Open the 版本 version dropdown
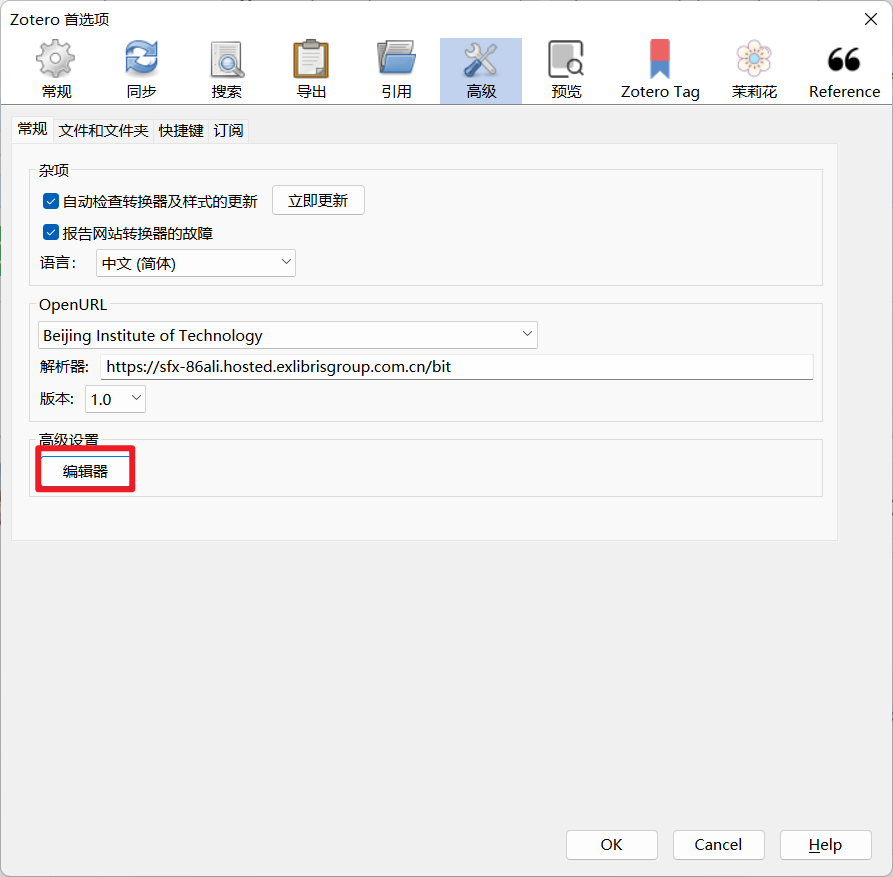 114,397
